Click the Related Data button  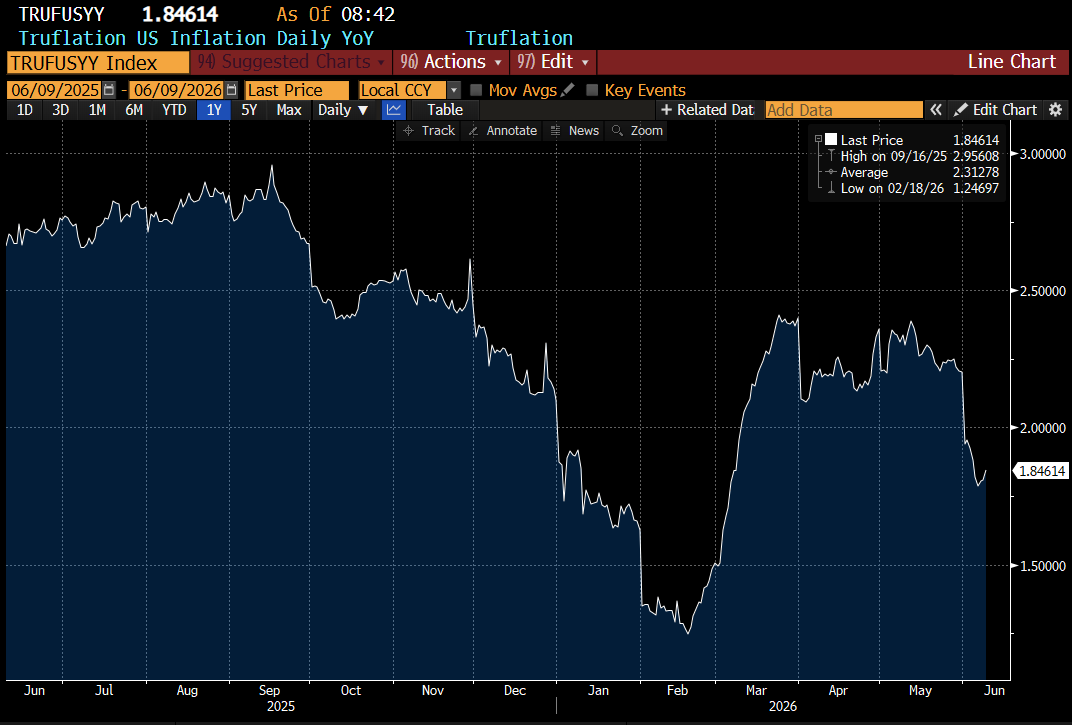click(707, 109)
